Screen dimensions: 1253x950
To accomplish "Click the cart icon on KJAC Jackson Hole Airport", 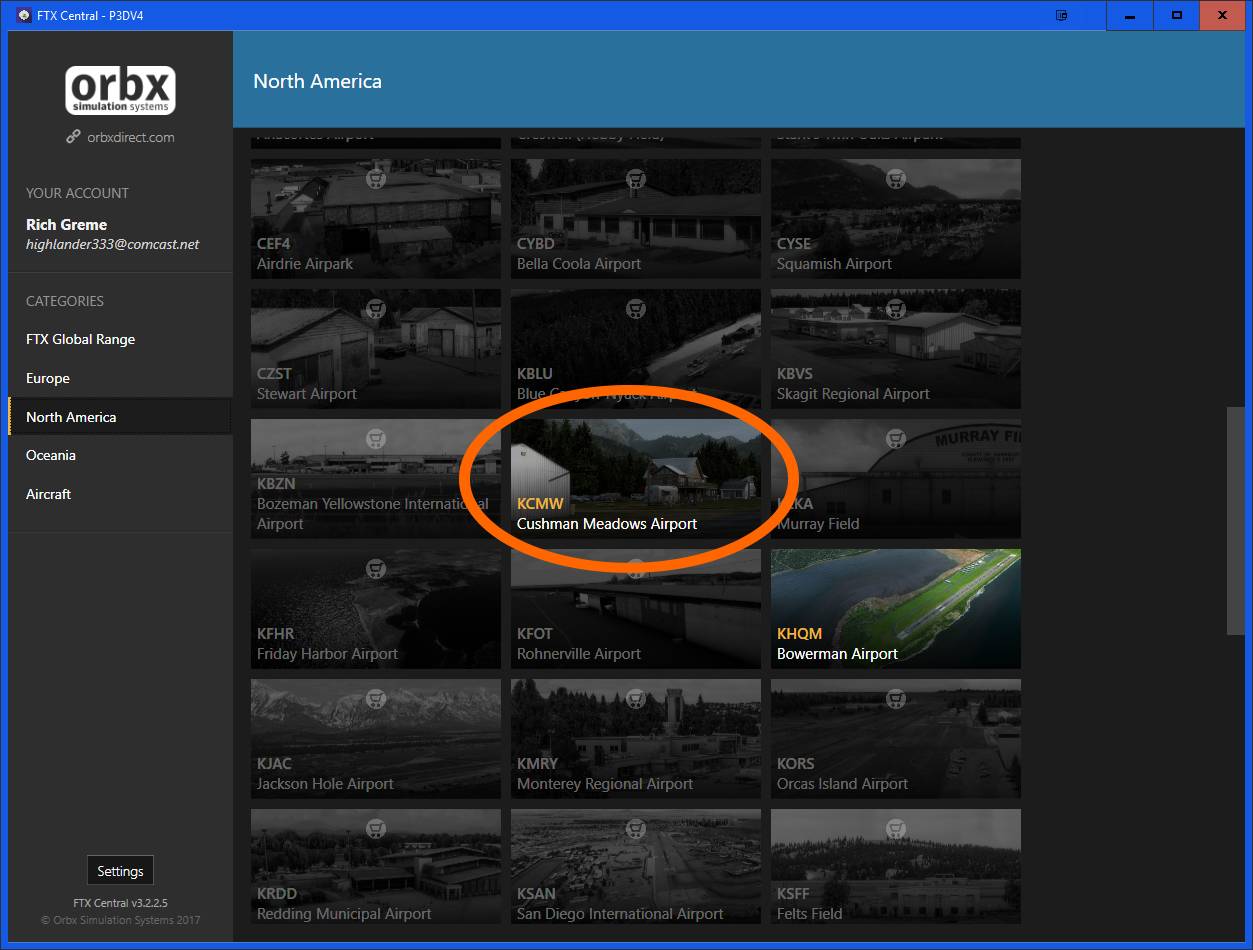I will click(x=376, y=699).
